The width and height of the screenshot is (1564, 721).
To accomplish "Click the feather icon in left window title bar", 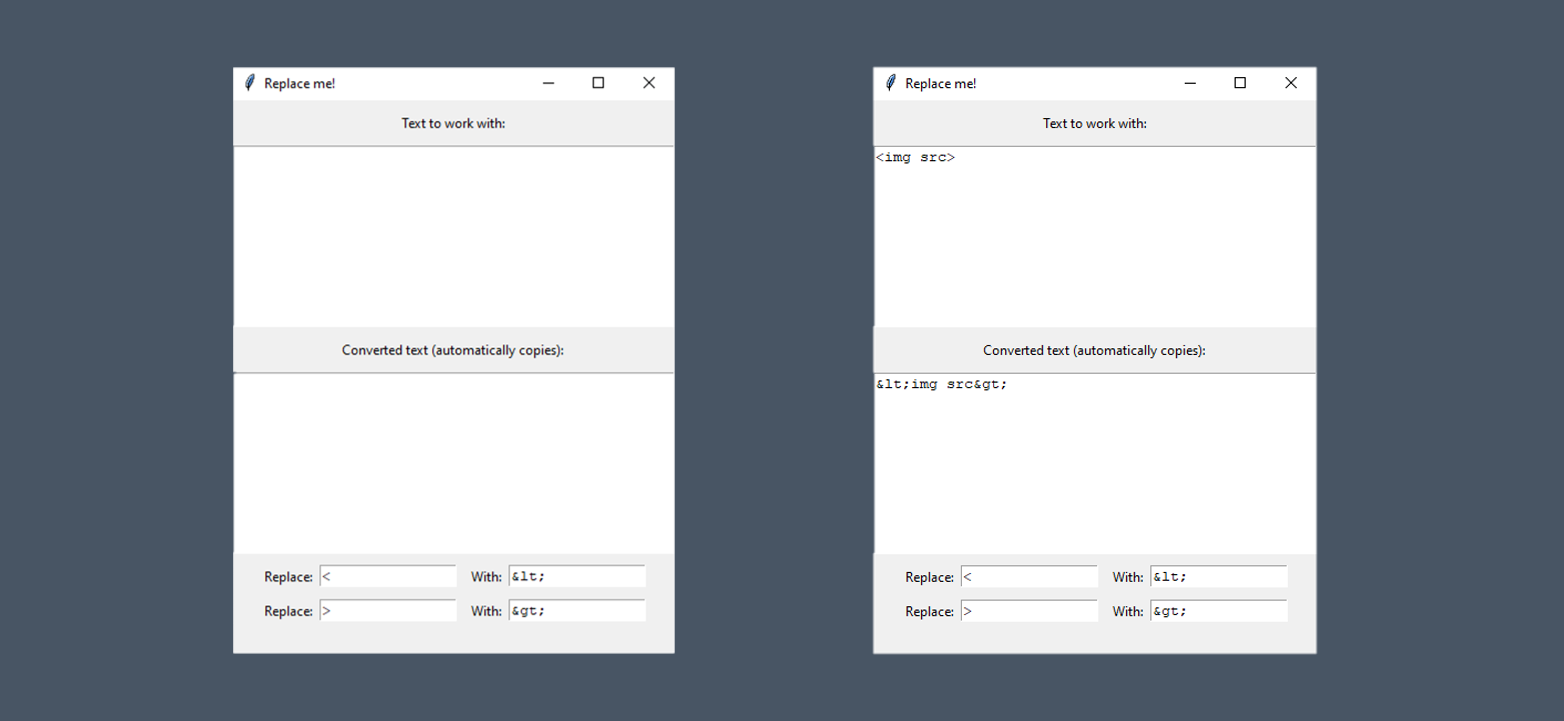I will [x=250, y=83].
